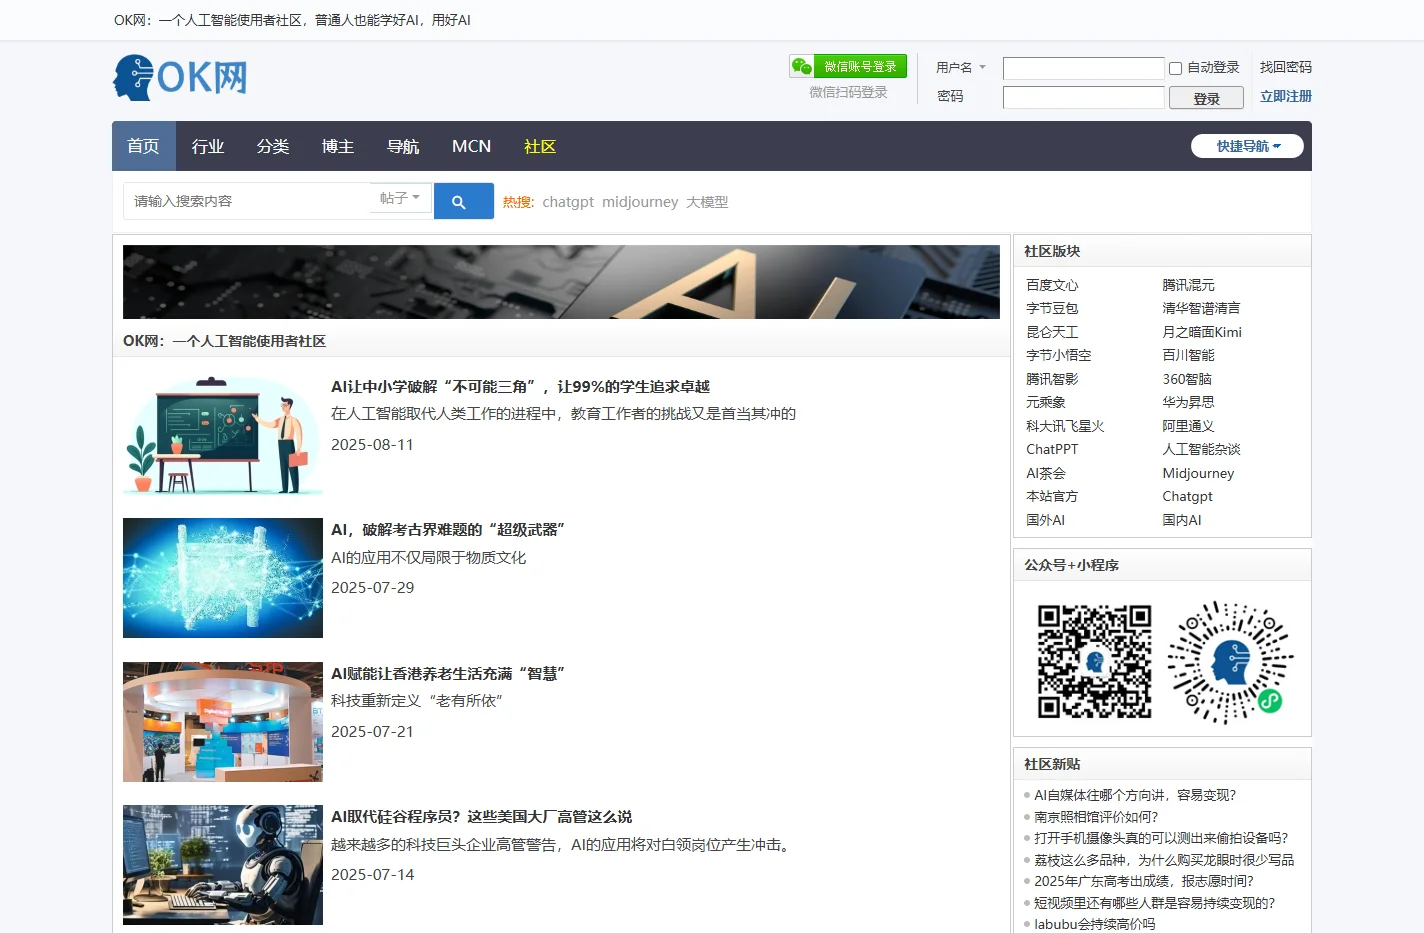This screenshot has height=933, width=1424.
Task: Click the blue search magnifier button
Action: pos(464,201)
